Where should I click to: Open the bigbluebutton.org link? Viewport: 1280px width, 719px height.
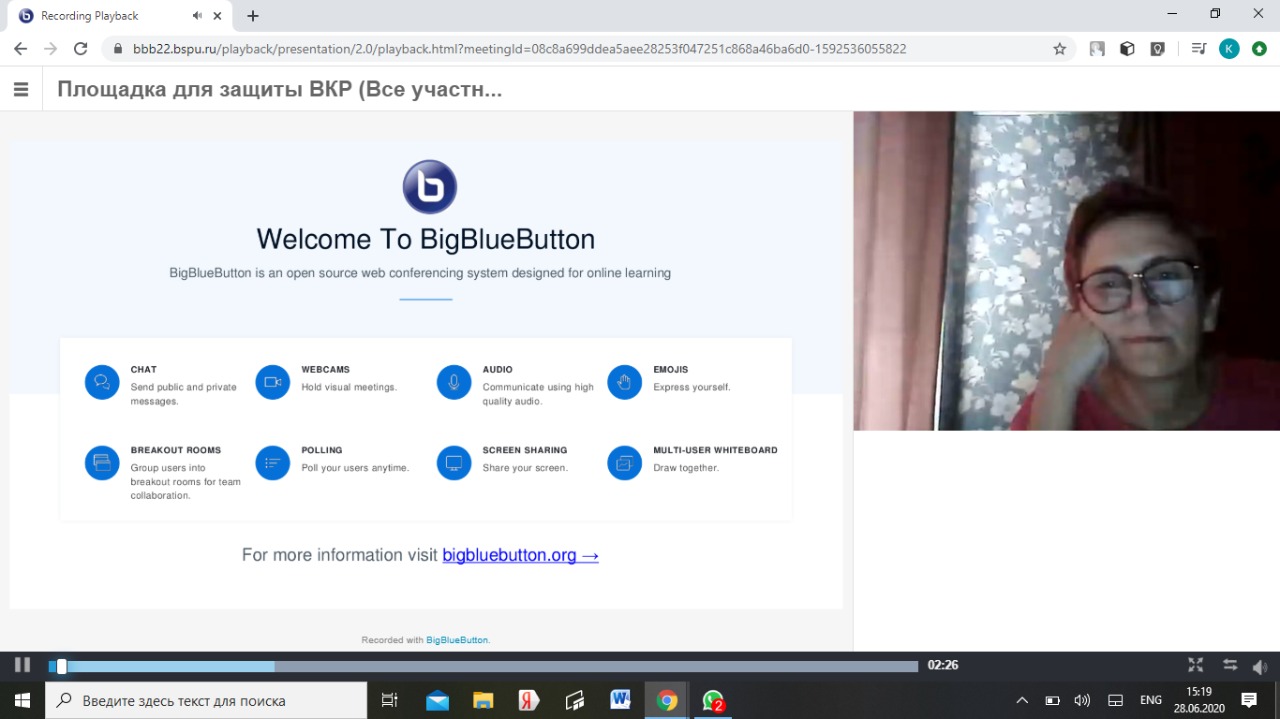point(520,555)
